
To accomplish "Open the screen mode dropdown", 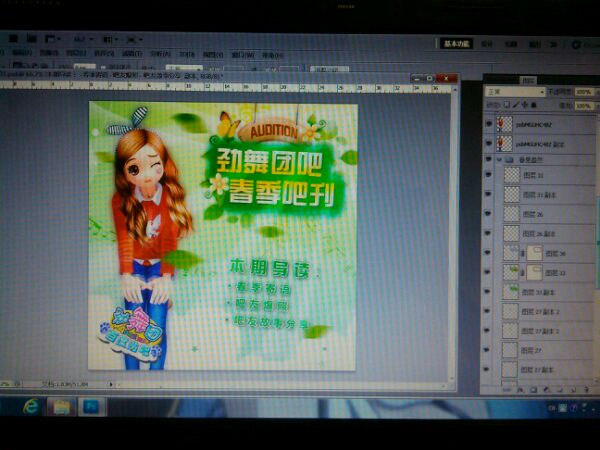I will click(x=134, y=39).
